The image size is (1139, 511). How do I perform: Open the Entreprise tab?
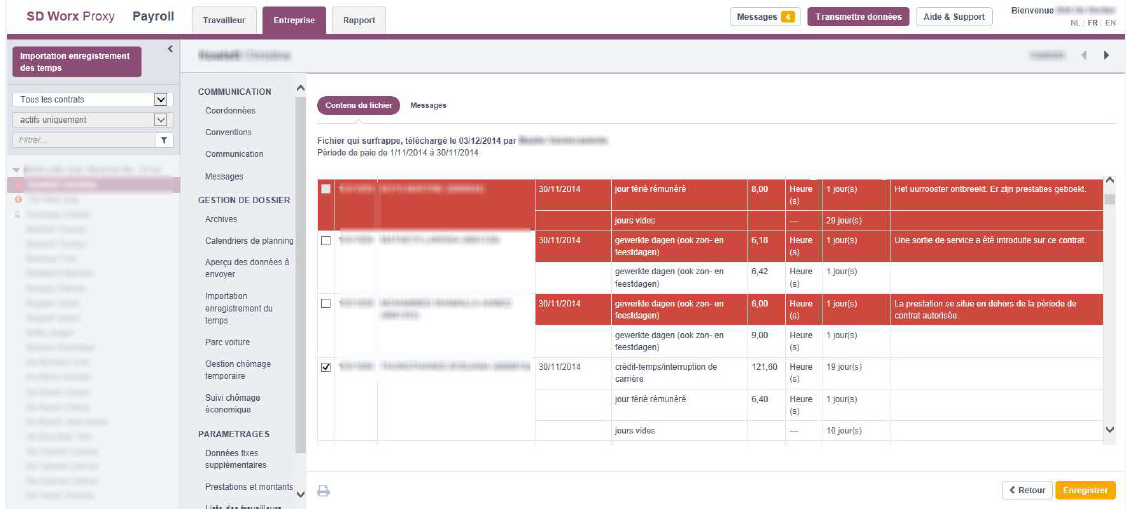click(x=294, y=20)
